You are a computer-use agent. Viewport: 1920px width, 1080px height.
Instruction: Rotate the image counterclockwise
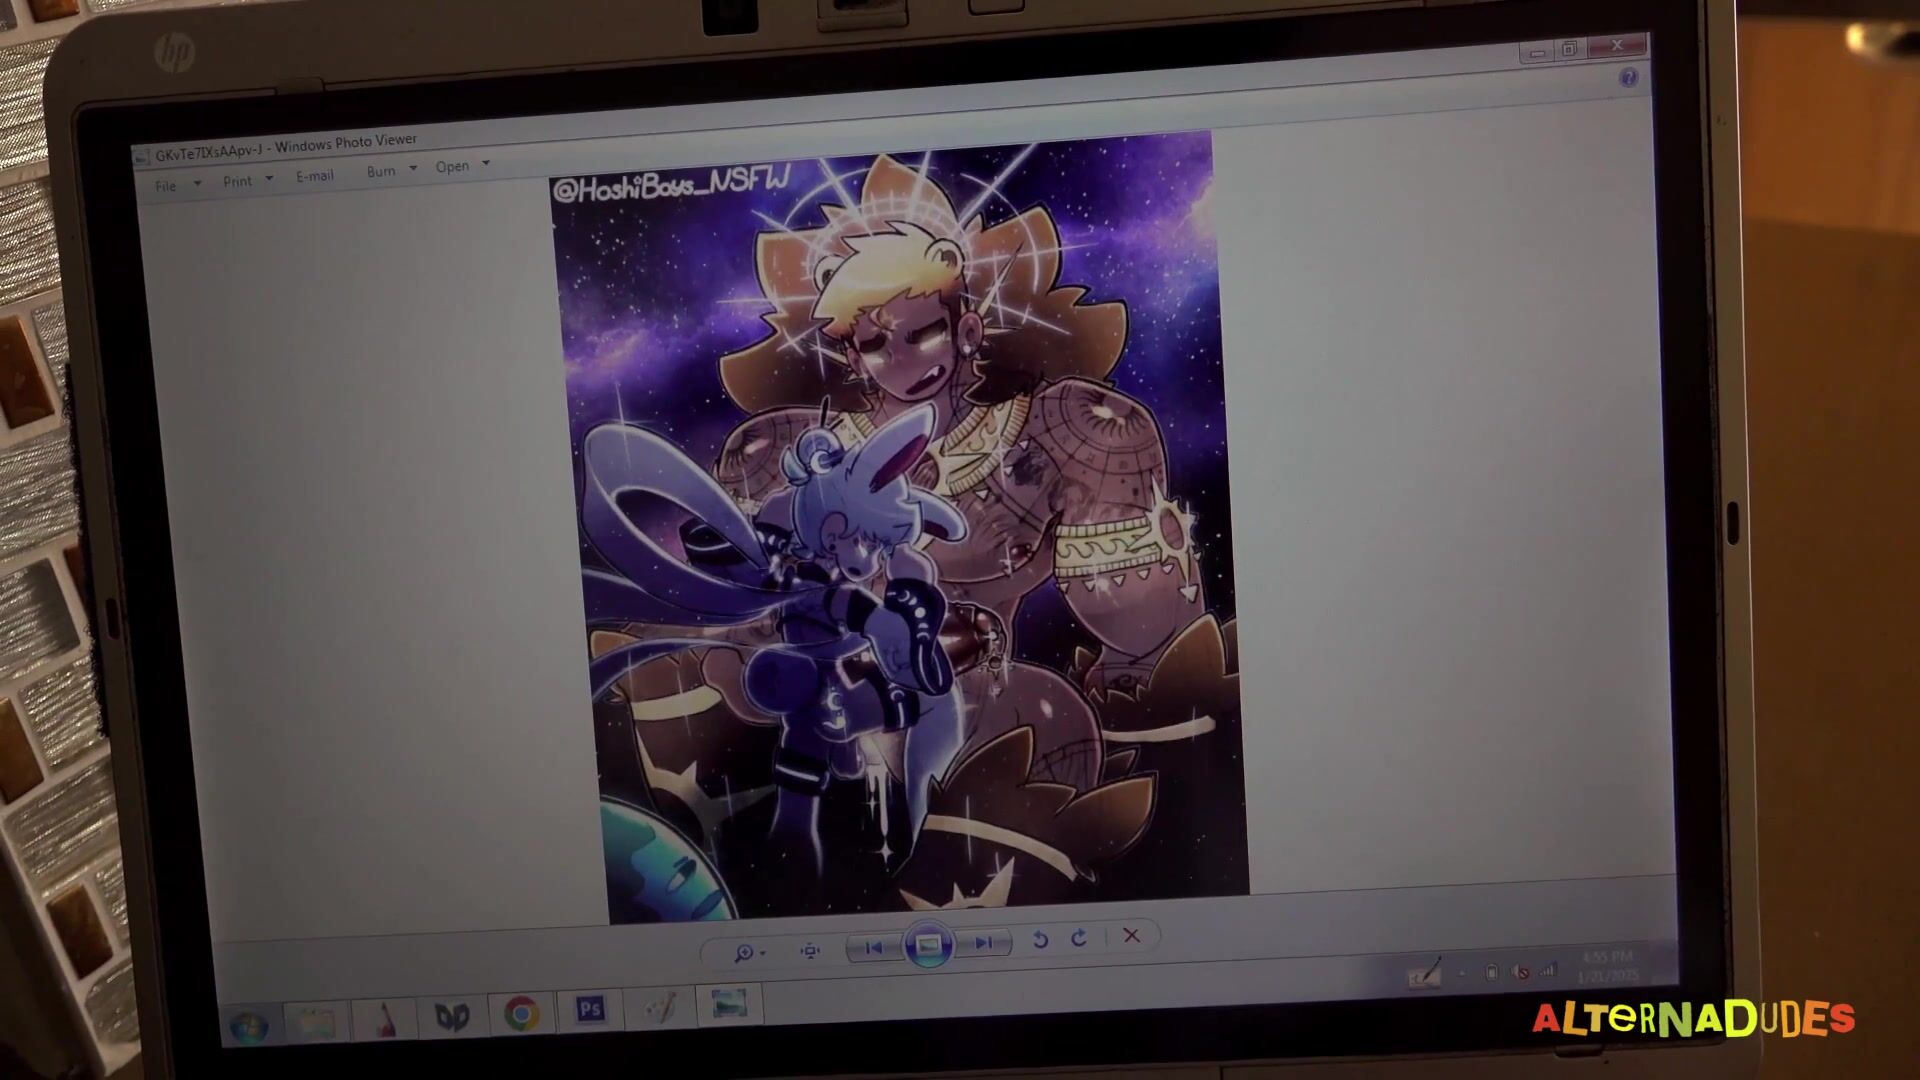click(x=1040, y=940)
